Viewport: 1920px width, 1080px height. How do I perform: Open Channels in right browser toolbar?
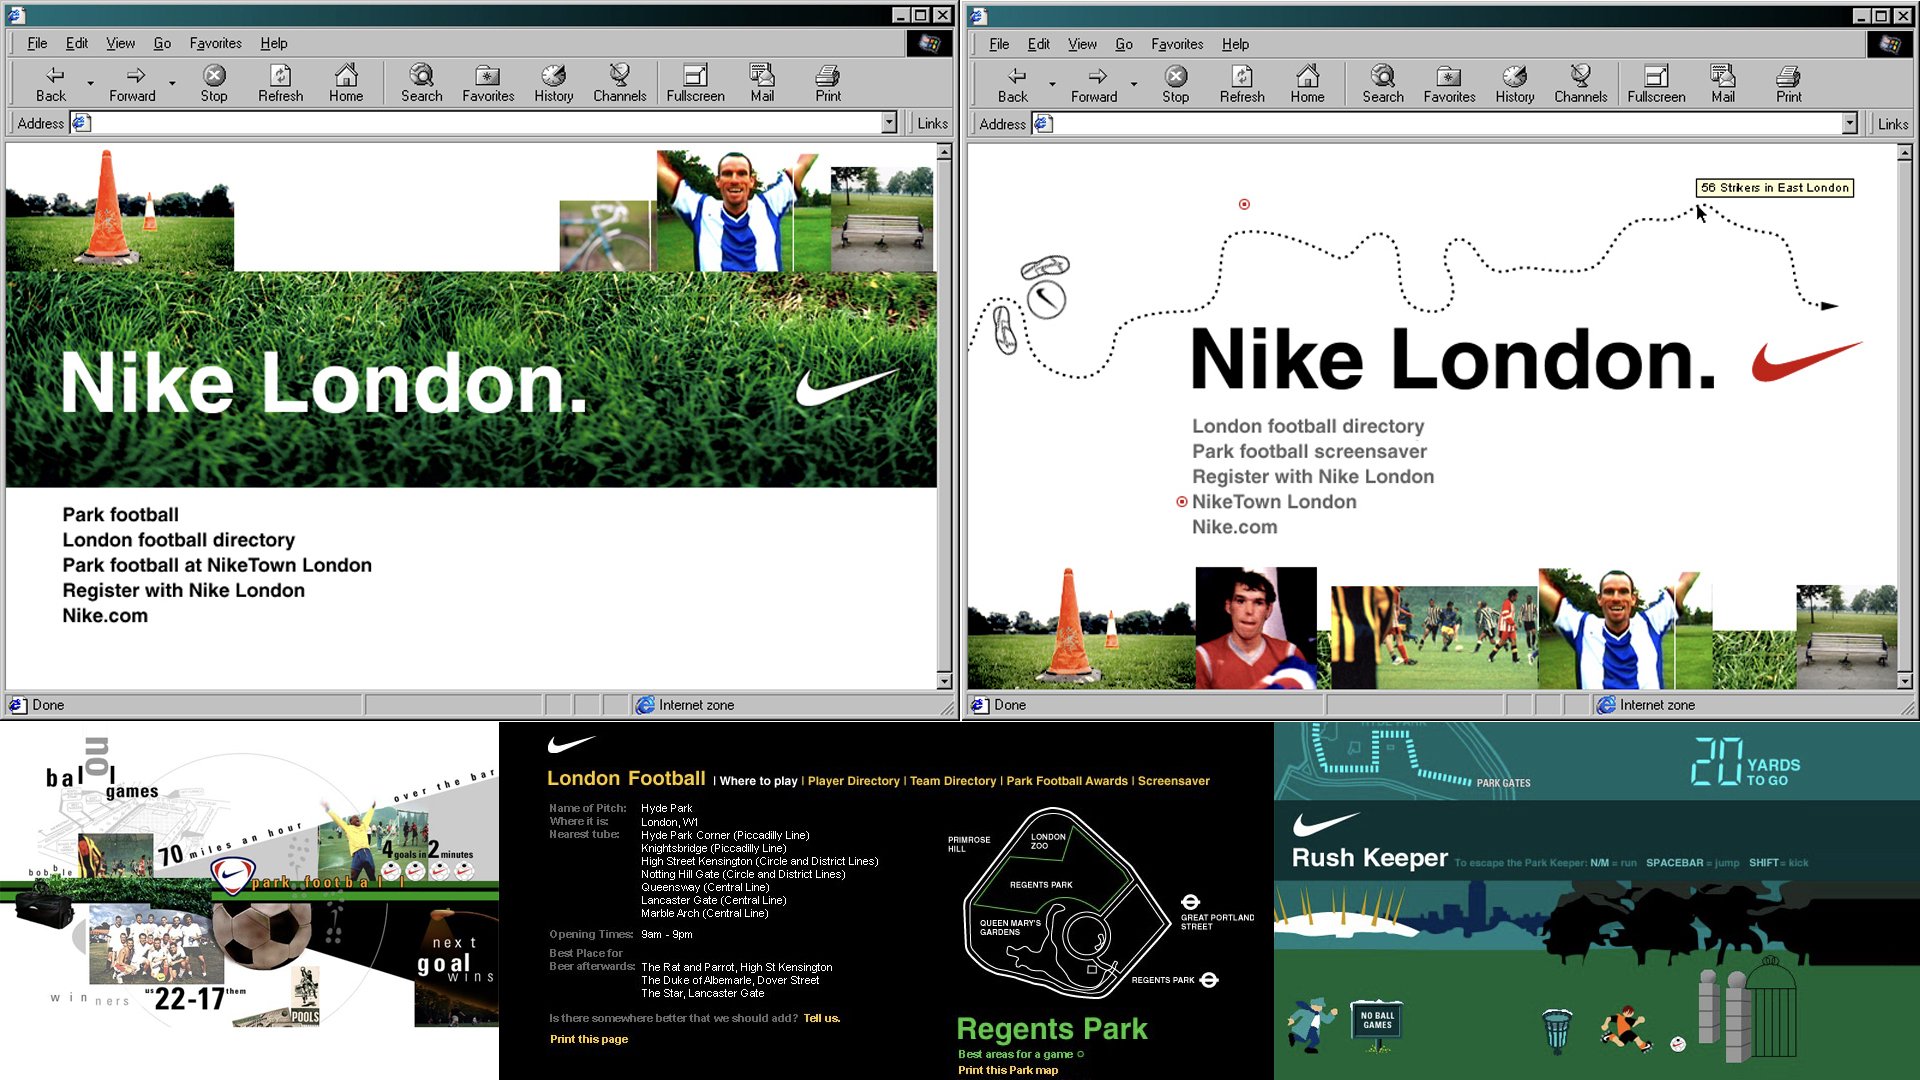click(1581, 85)
